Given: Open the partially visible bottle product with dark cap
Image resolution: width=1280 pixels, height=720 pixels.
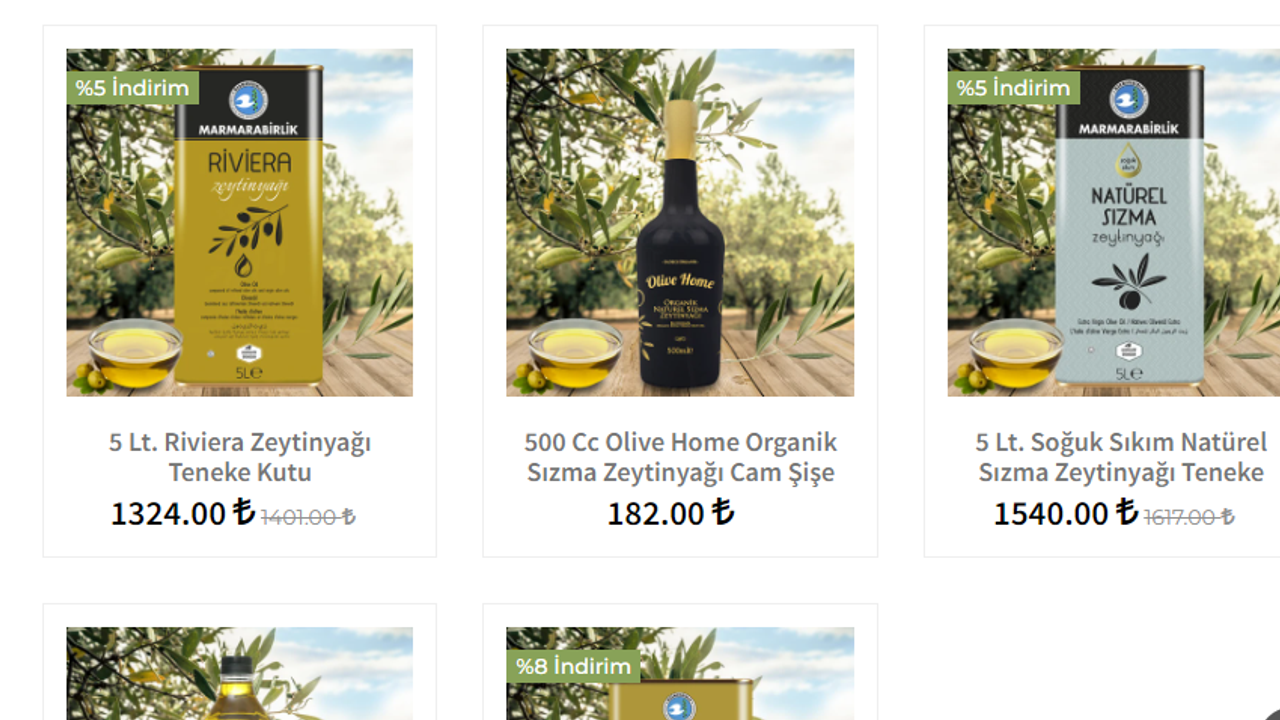Looking at the screenshot, I should tap(239, 674).
